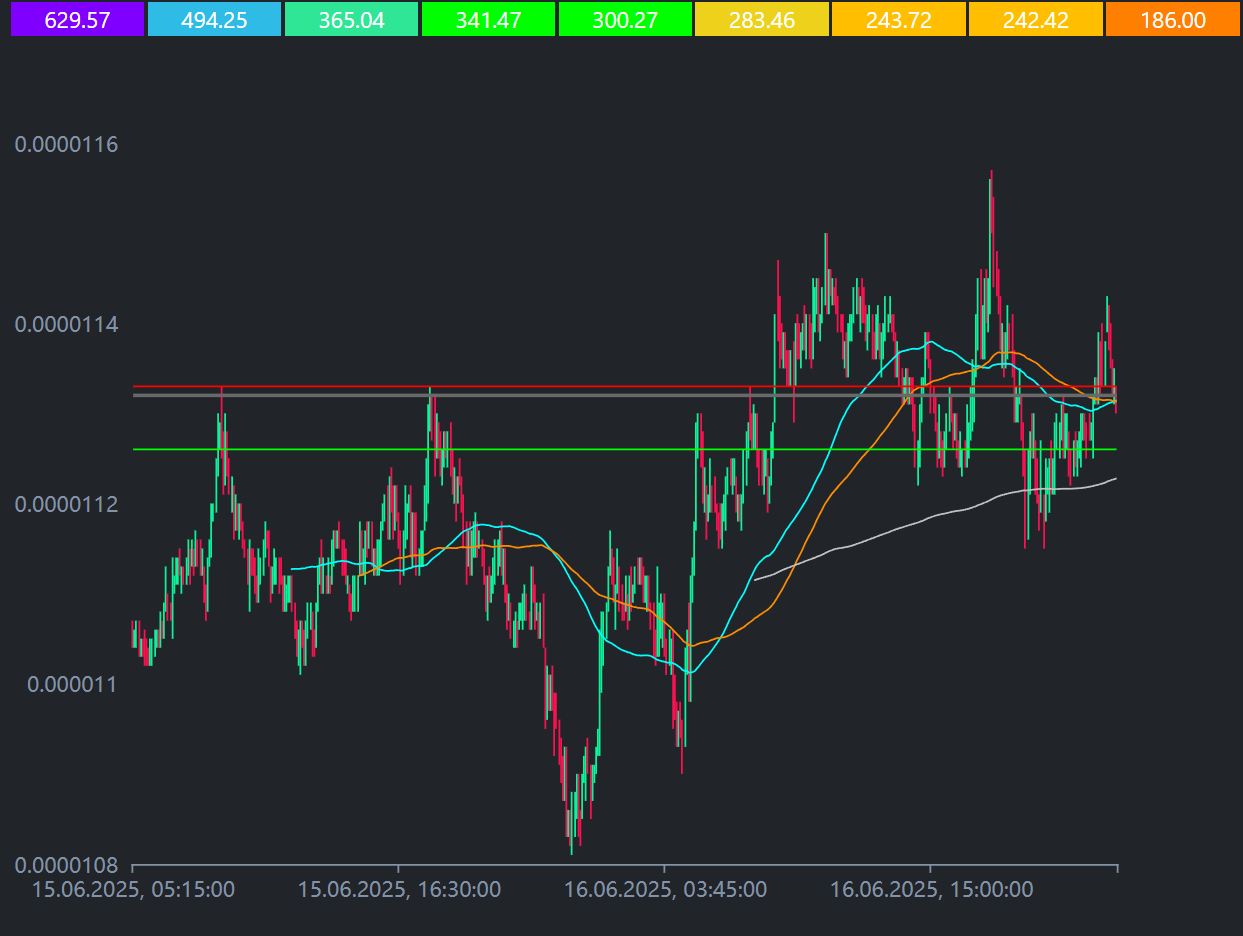Select the teal 365.04 value box
Screen dimensions: 1243x936
click(x=351, y=19)
